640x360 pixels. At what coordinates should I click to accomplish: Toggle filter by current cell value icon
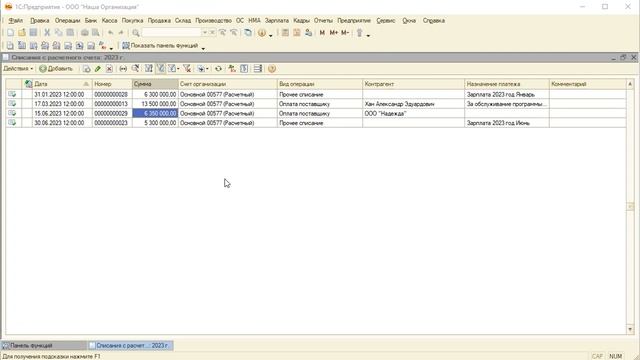161,69
